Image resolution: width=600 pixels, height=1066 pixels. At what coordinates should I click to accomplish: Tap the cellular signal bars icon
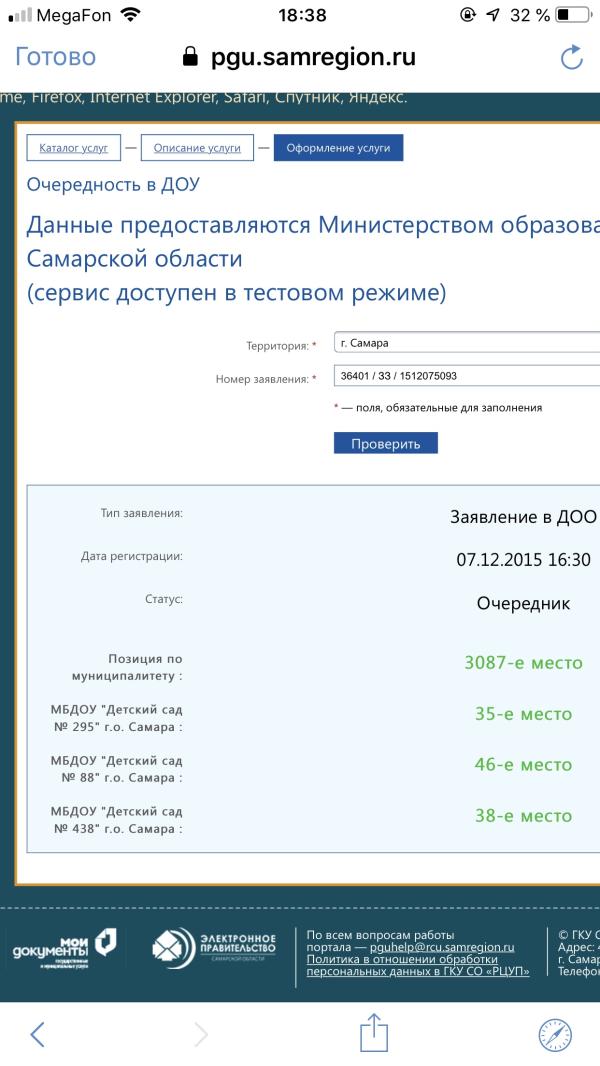pos(20,15)
